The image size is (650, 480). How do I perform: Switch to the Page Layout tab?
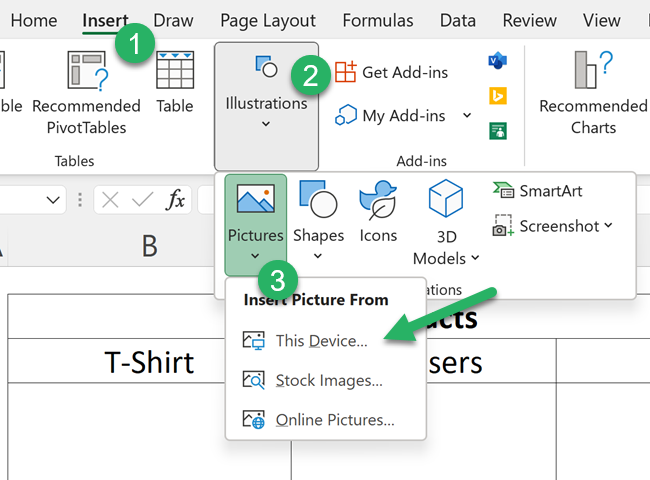[267, 20]
